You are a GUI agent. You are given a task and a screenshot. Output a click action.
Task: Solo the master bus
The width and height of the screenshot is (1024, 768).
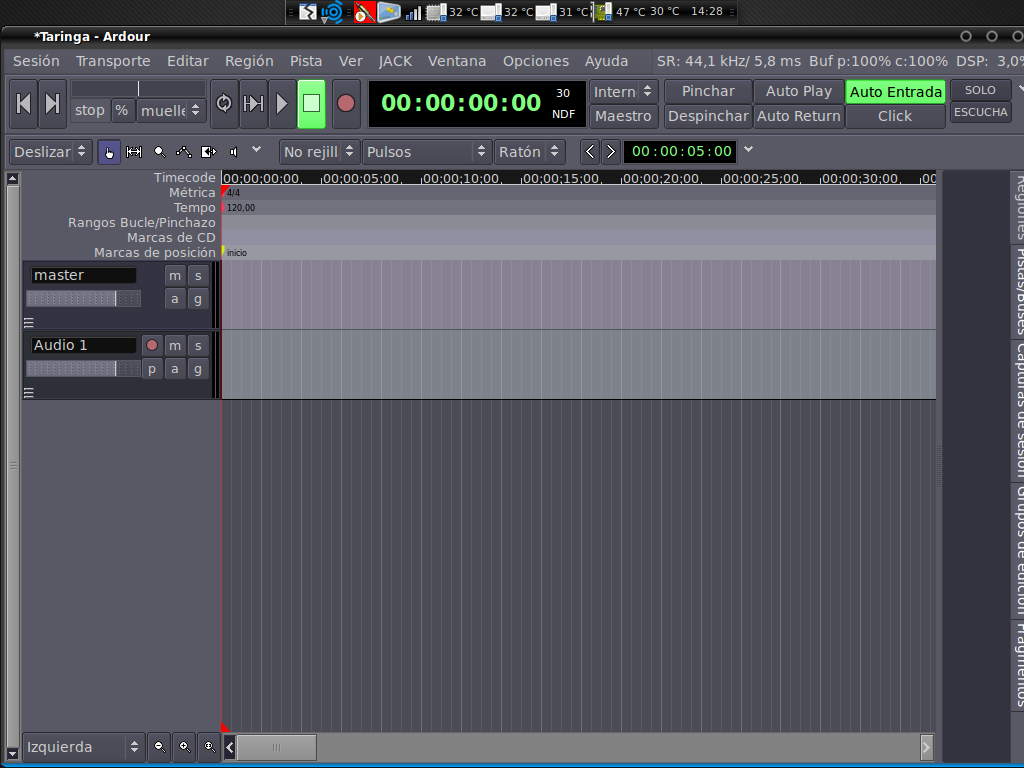198,276
